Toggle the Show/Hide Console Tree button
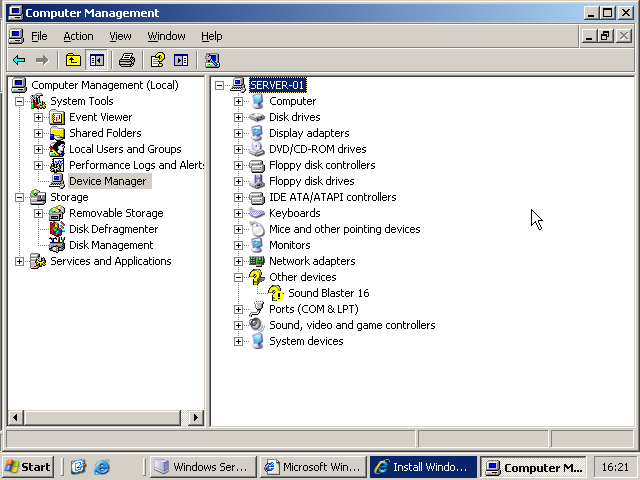Image resolution: width=640 pixels, height=480 pixels. tap(97, 60)
